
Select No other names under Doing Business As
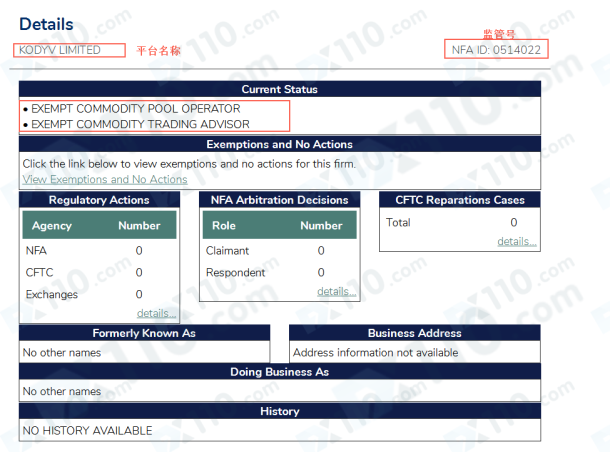point(62,391)
